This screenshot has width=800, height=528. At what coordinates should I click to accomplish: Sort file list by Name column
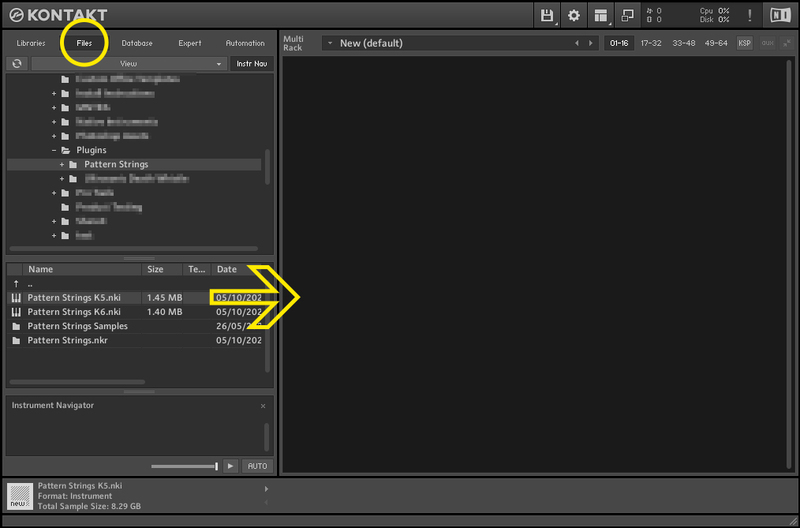tap(82, 269)
